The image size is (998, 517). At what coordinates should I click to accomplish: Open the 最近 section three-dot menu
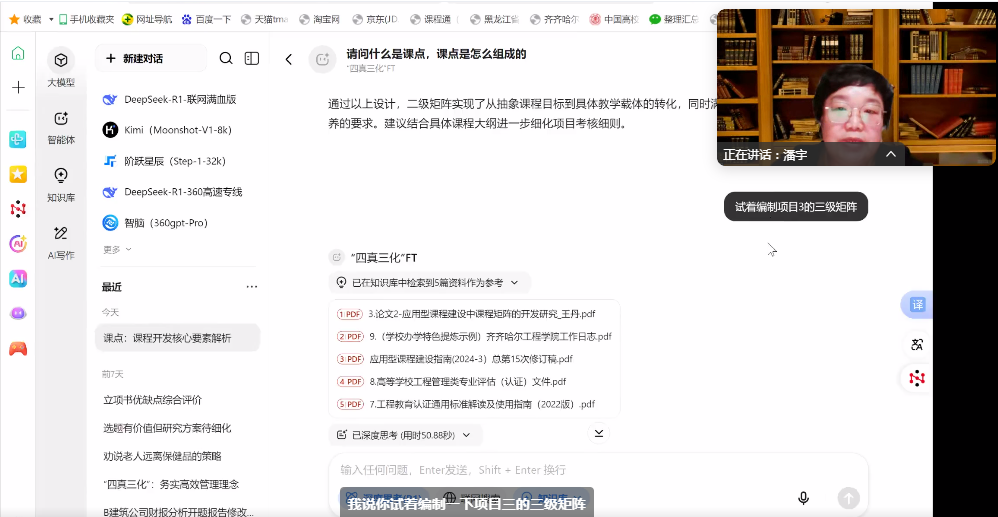[252, 287]
